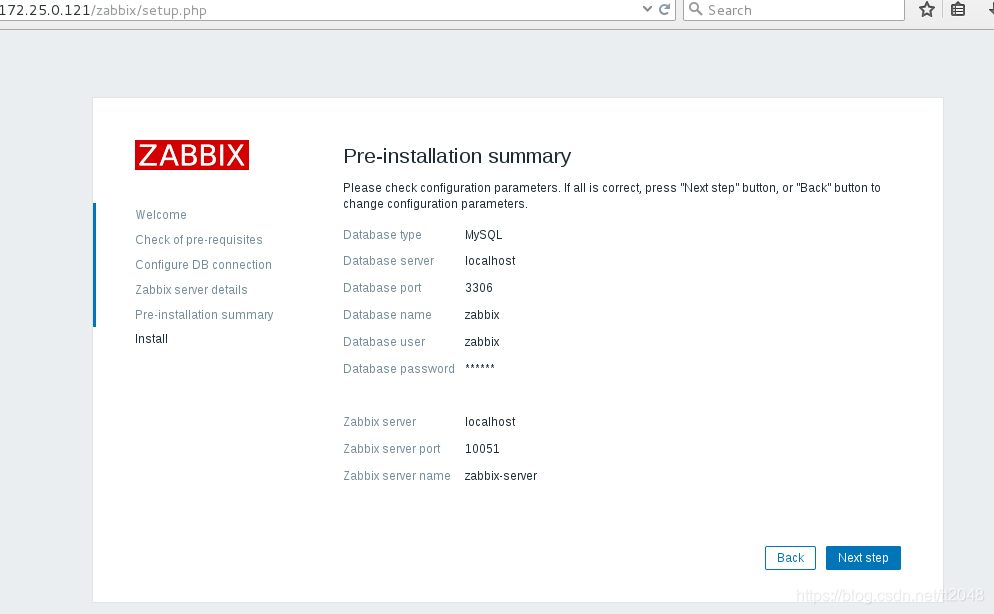Click the Database port label

[382, 288]
